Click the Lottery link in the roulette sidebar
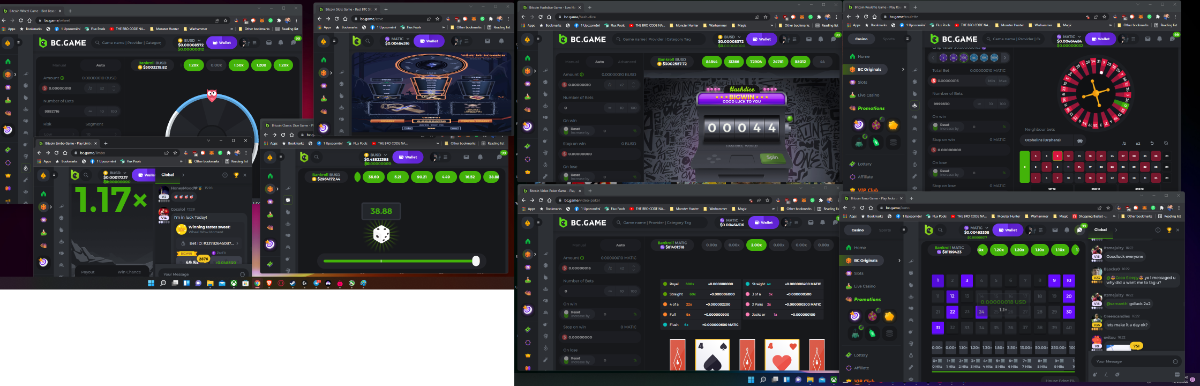Image resolution: width=1200 pixels, height=386 pixels. pyautogui.click(x=865, y=163)
